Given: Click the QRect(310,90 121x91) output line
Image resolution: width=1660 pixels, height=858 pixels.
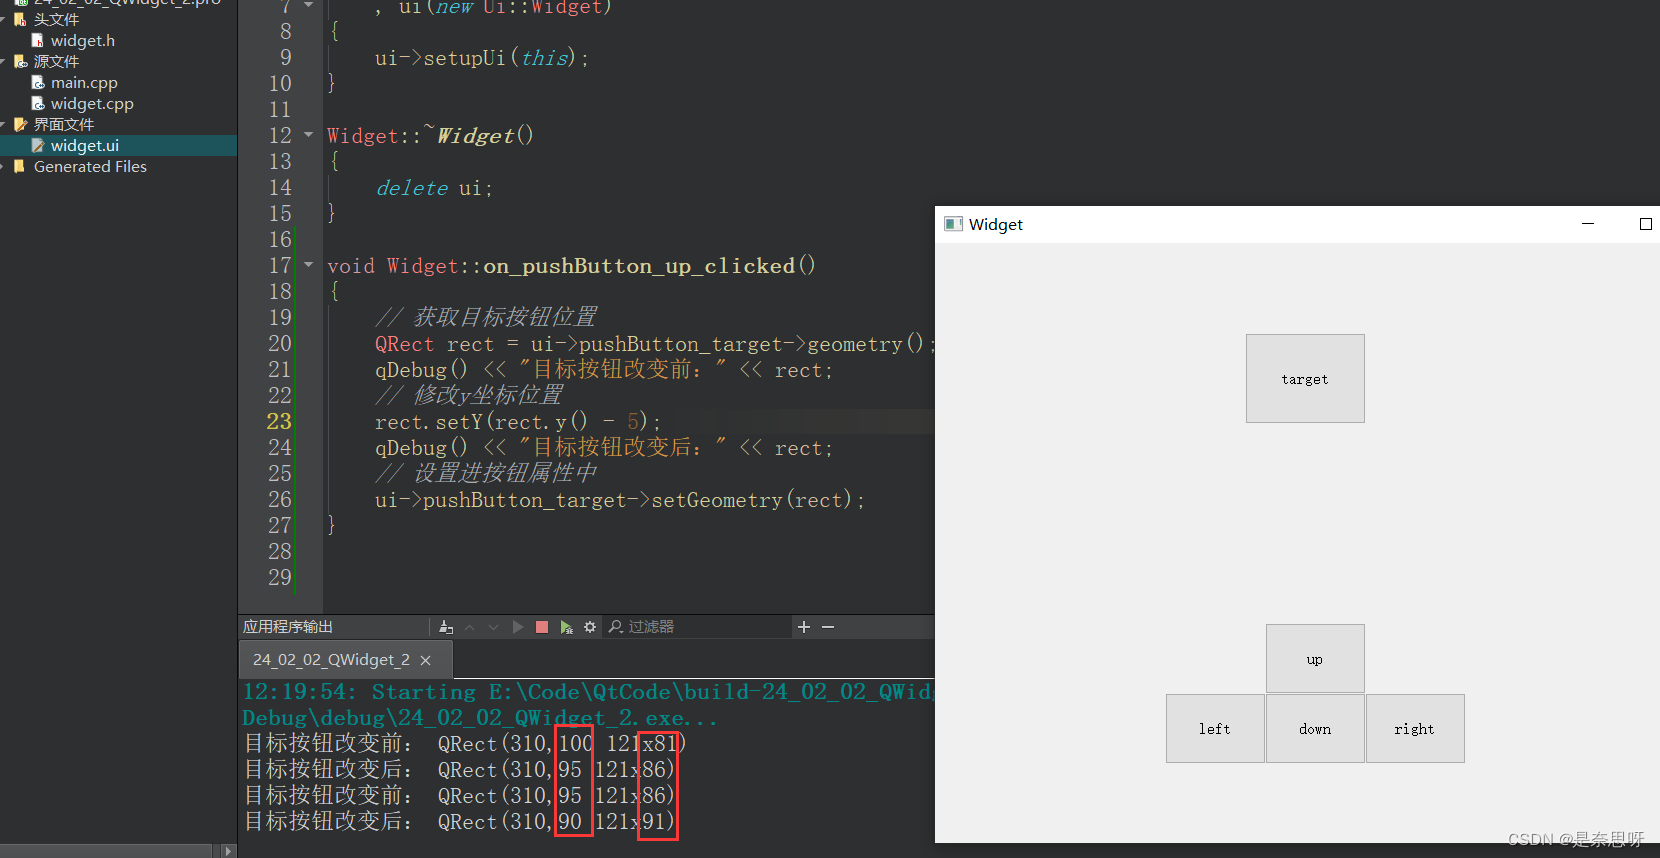Looking at the screenshot, I should click(461, 822).
